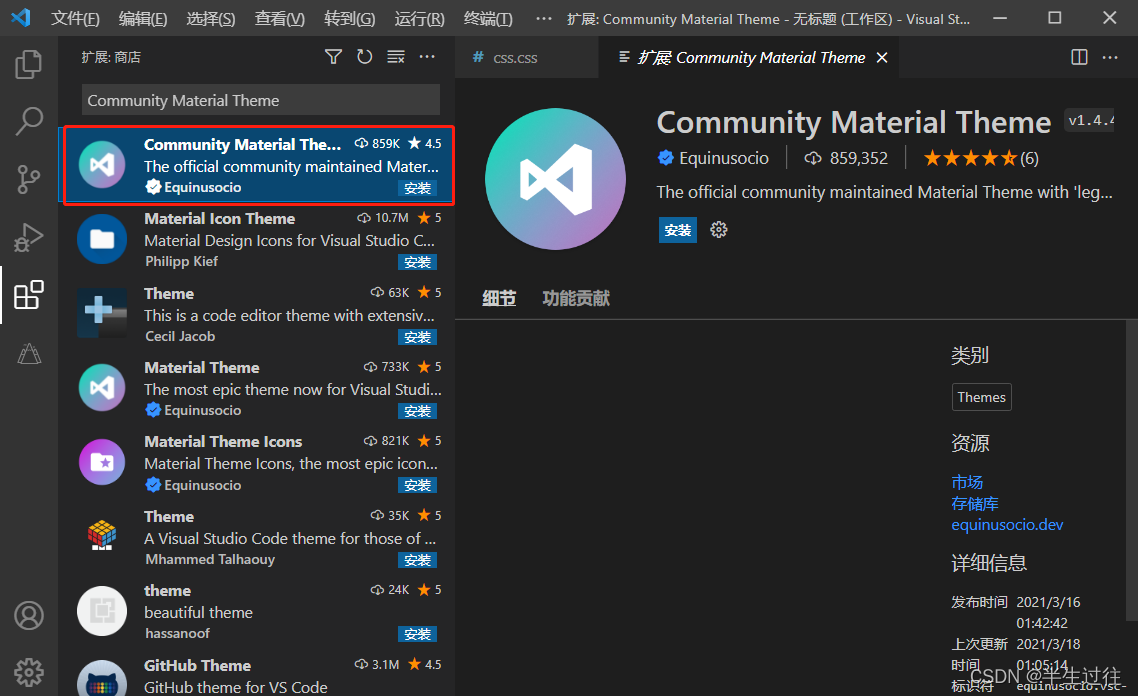Select Theme by Cecil Jacob

256,314
